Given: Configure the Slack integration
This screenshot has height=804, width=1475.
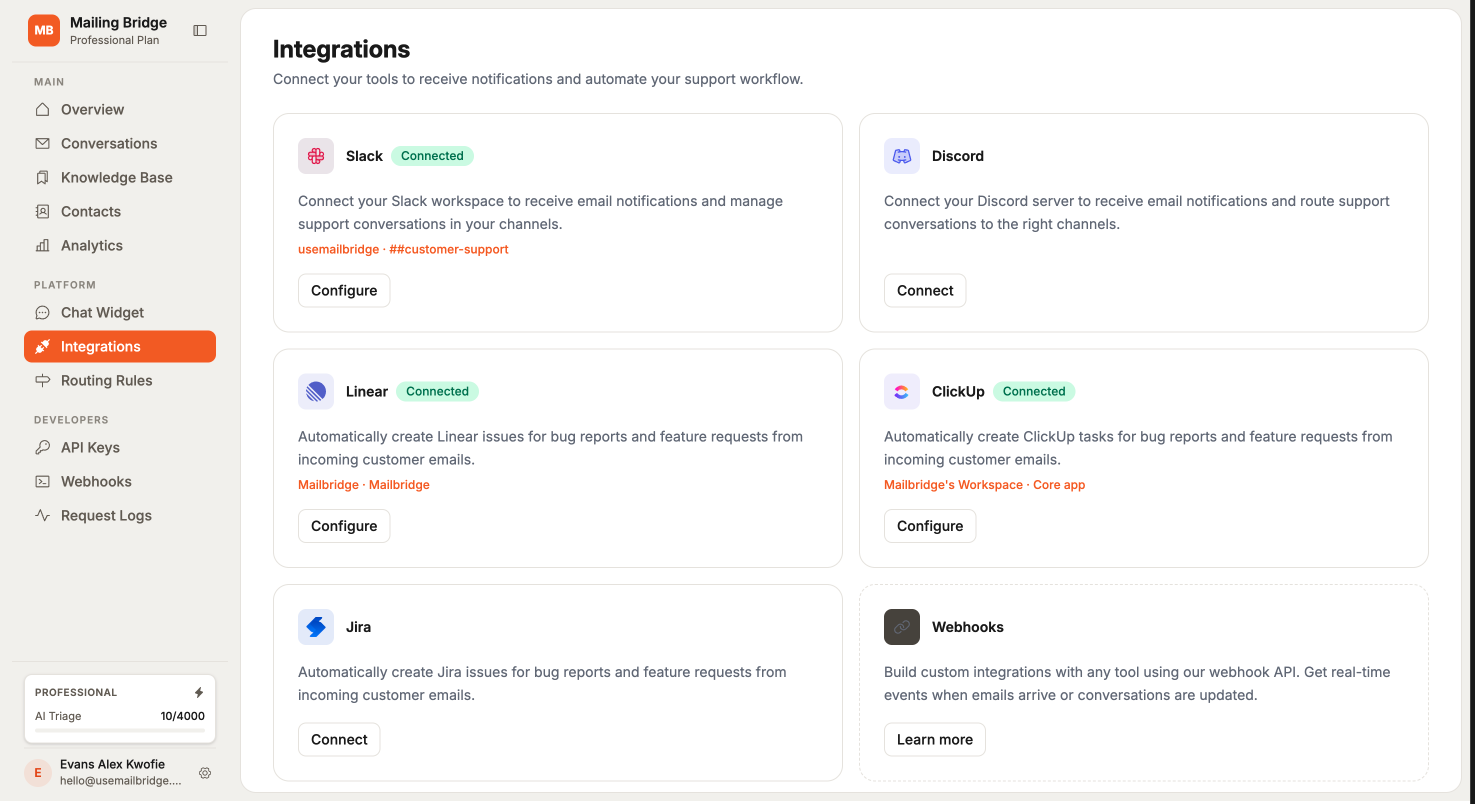Looking at the screenshot, I should pyautogui.click(x=344, y=290).
